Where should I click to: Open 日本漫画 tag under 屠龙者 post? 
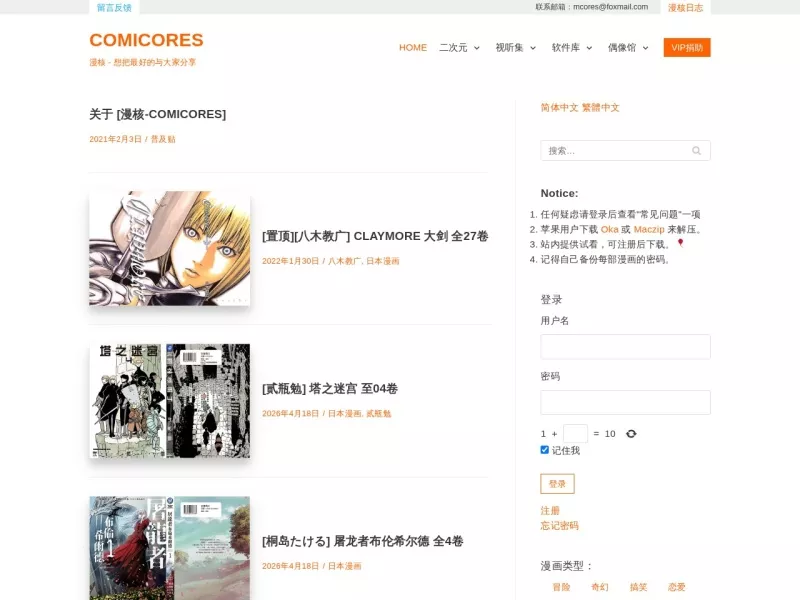tap(344, 566)
